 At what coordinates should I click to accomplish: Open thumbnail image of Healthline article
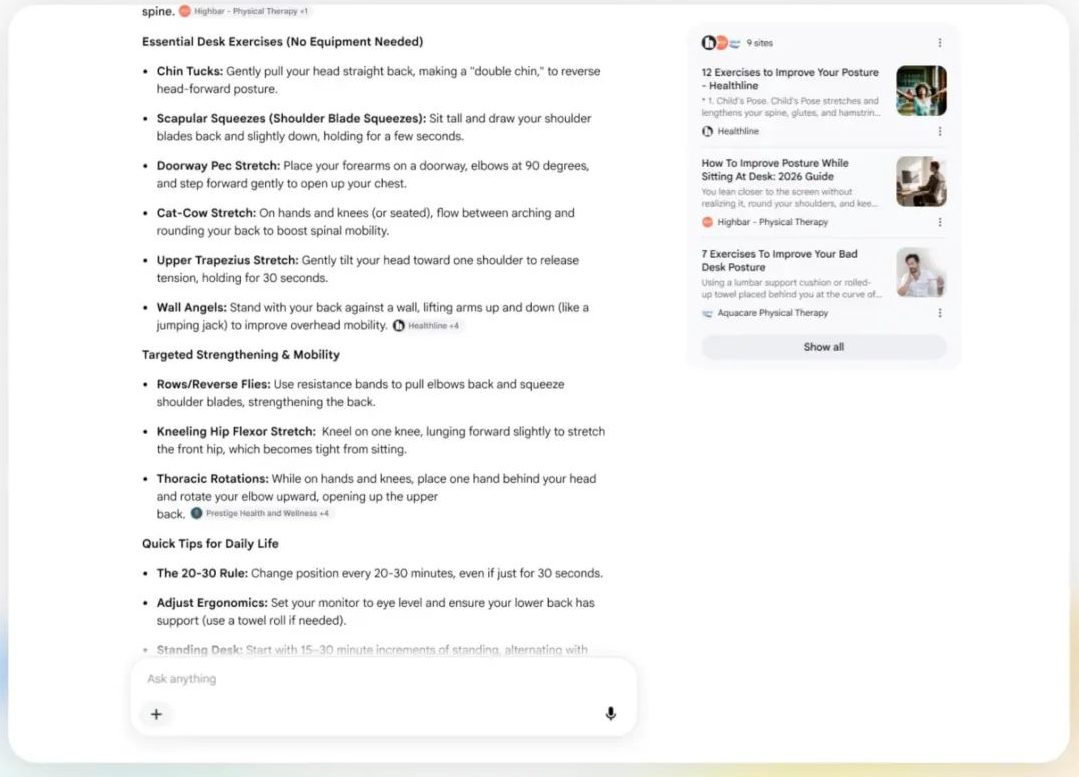921,91
